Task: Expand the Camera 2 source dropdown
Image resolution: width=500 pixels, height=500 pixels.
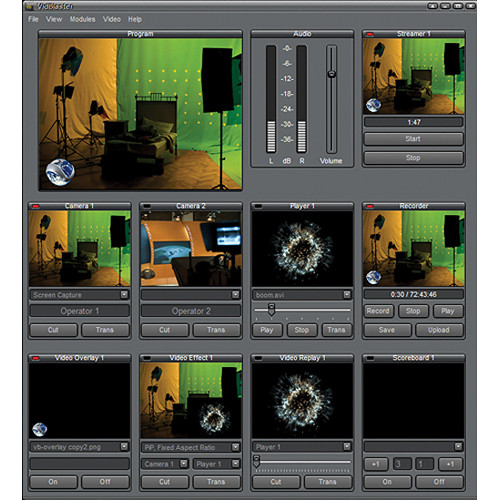Action: coord(236,295)
